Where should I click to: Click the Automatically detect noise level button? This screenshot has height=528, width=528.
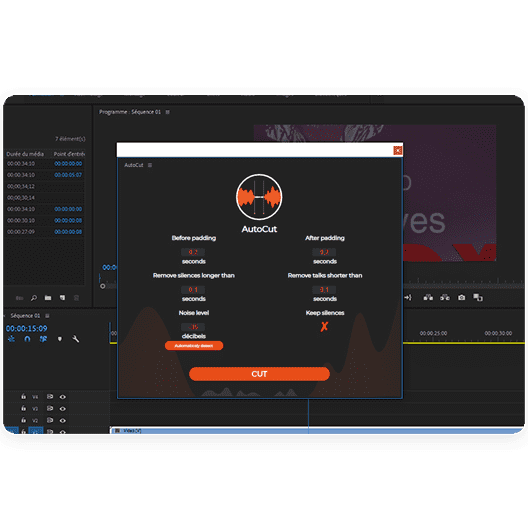point(194,346)
